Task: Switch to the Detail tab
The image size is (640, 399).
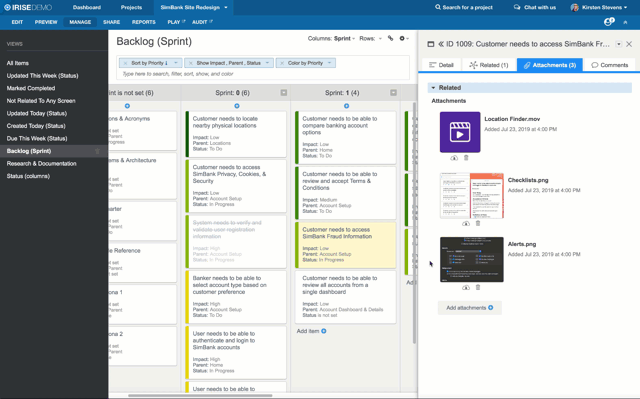Action: 442,65
